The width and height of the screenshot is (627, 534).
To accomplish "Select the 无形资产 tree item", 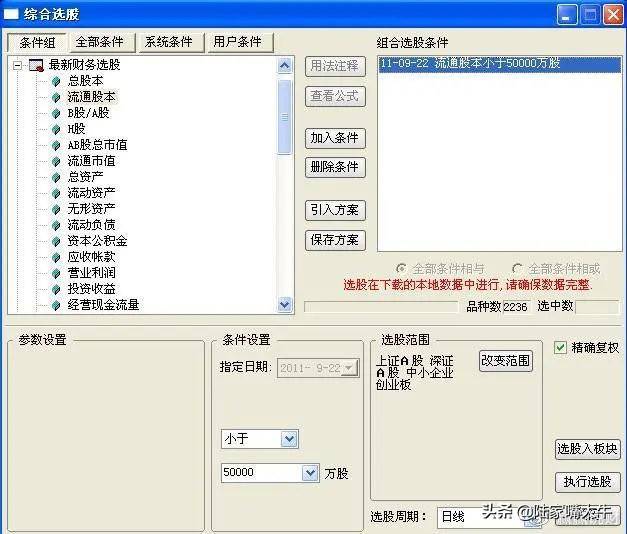I will (x=92, y=209).
